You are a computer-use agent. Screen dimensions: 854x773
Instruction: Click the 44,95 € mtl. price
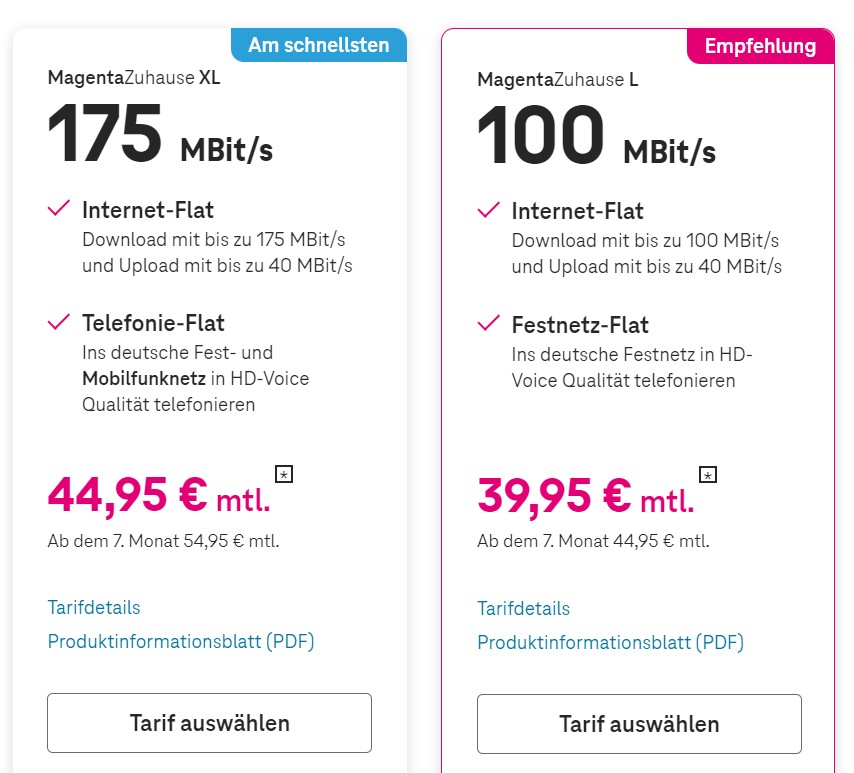click(159, 494)
